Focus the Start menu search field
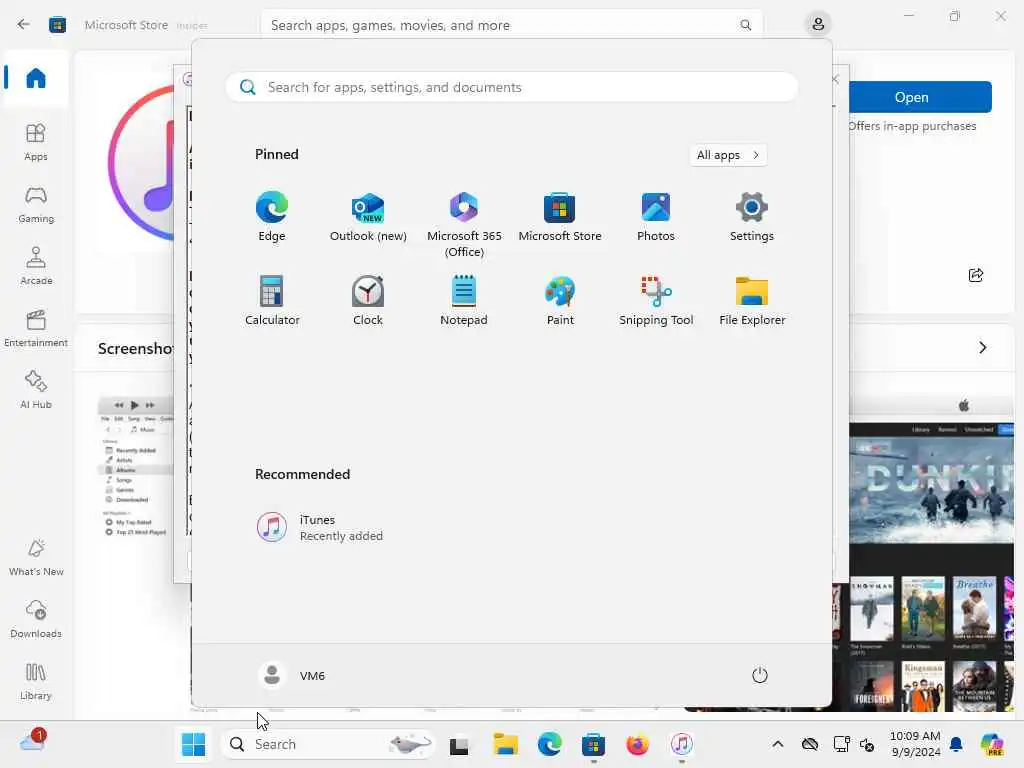 [511, 88]
